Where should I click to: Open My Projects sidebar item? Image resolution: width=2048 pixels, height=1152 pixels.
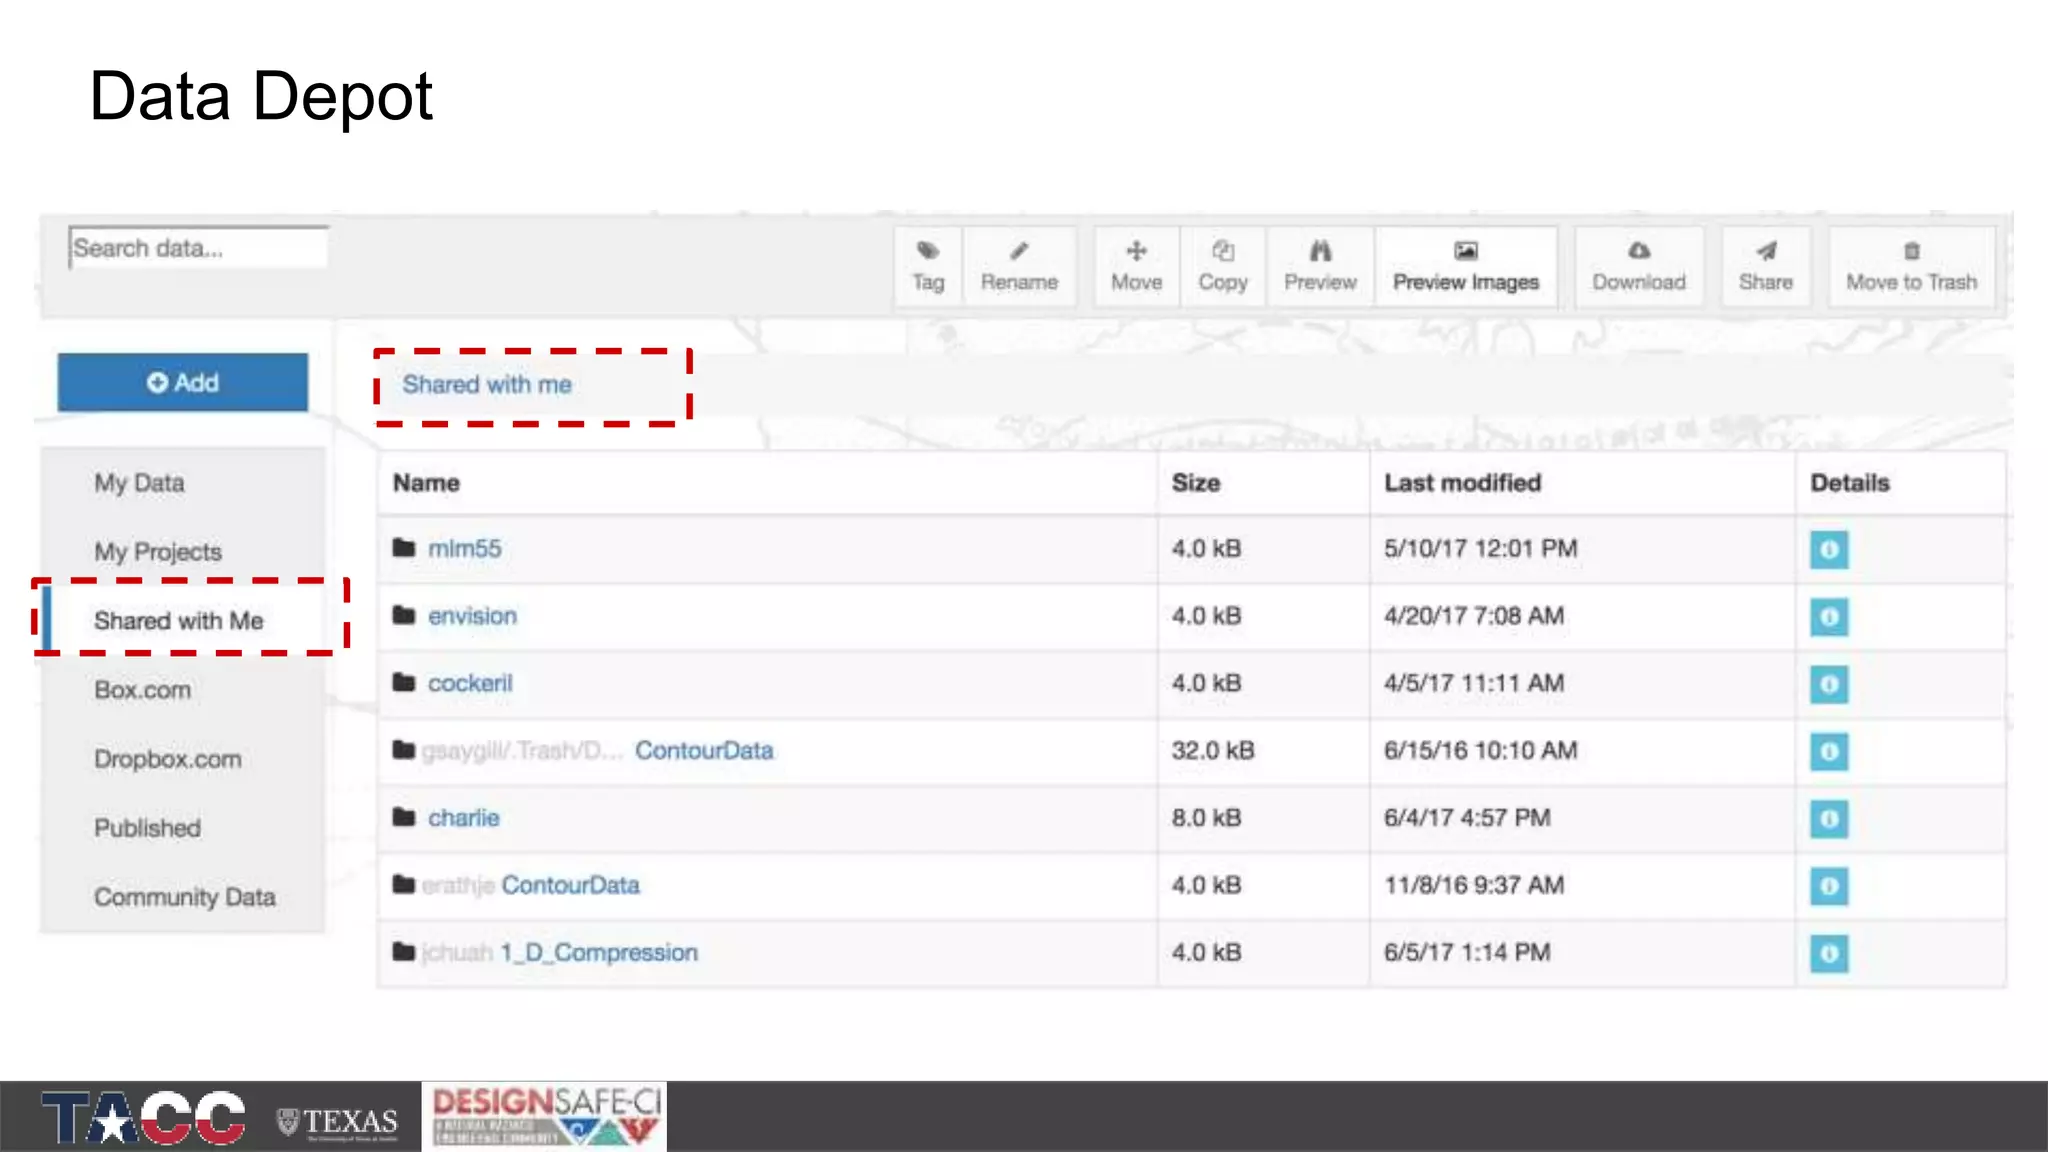158,552
